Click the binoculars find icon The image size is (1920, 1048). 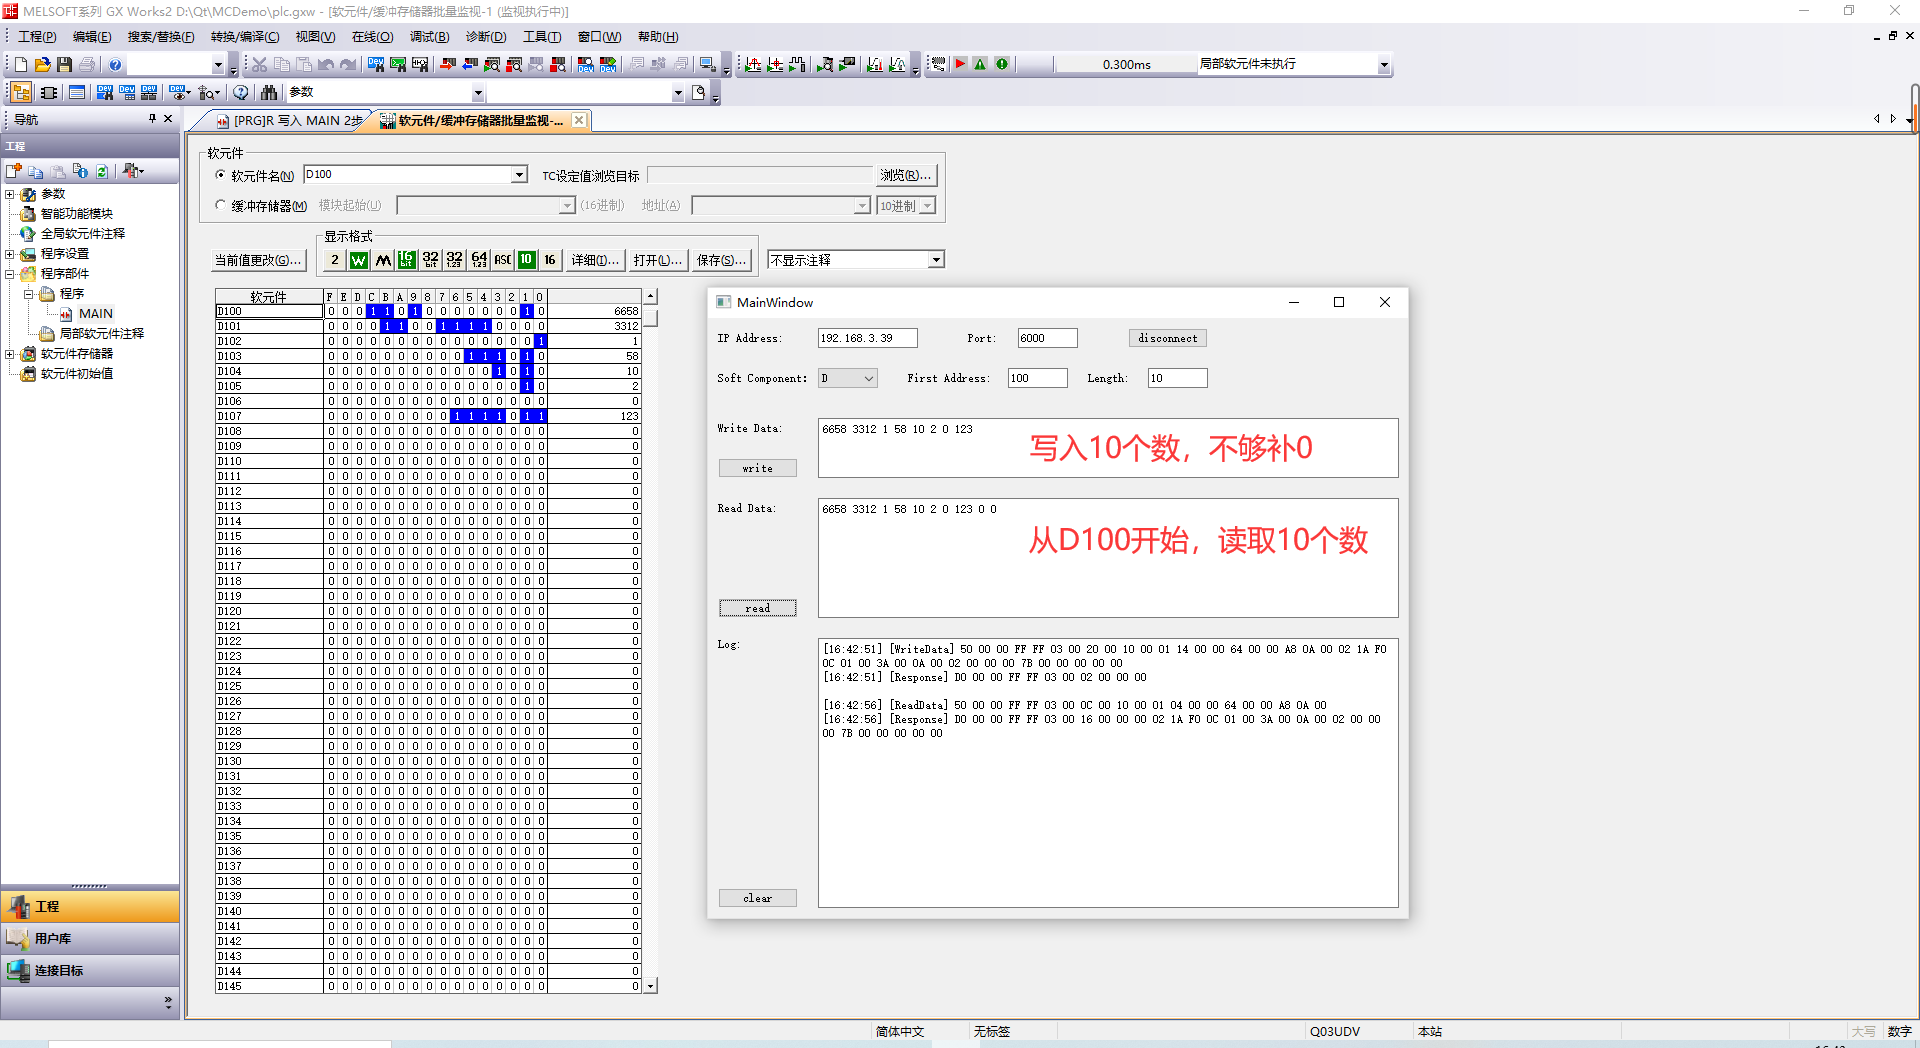269,92
